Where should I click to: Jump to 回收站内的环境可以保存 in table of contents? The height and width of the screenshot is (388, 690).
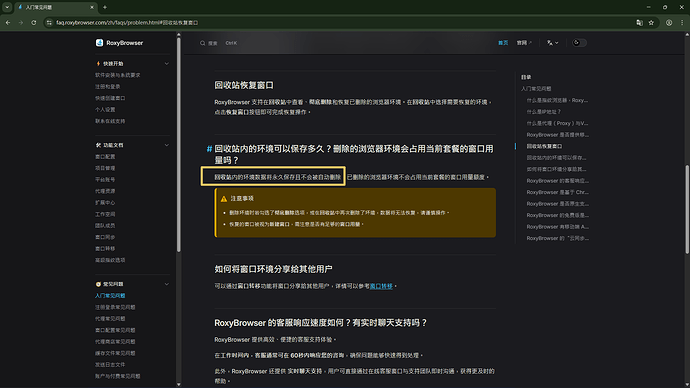click(556, 157)
